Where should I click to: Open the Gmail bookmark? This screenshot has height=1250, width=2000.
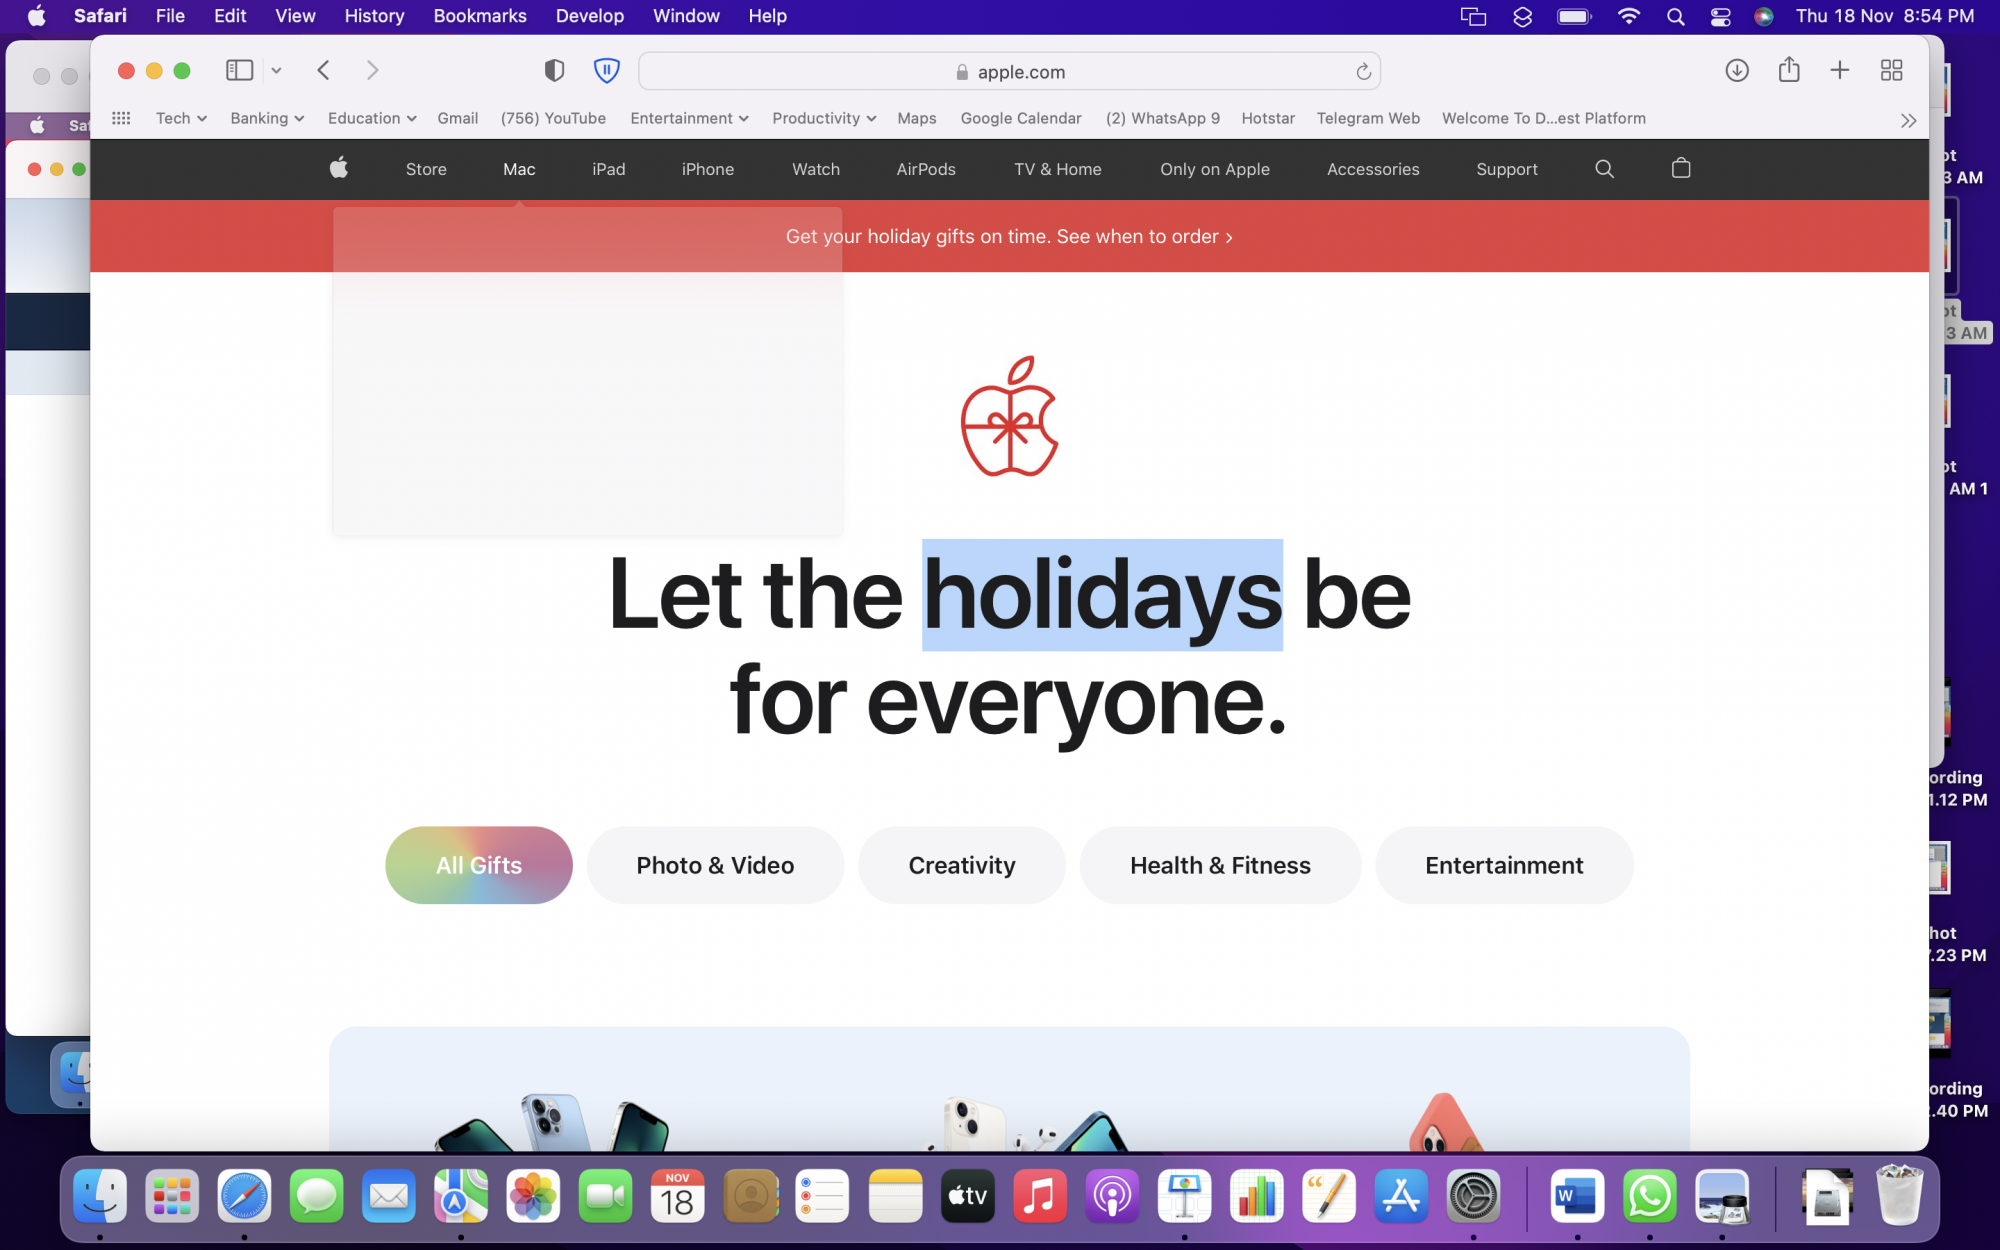(x=457, y=118)
